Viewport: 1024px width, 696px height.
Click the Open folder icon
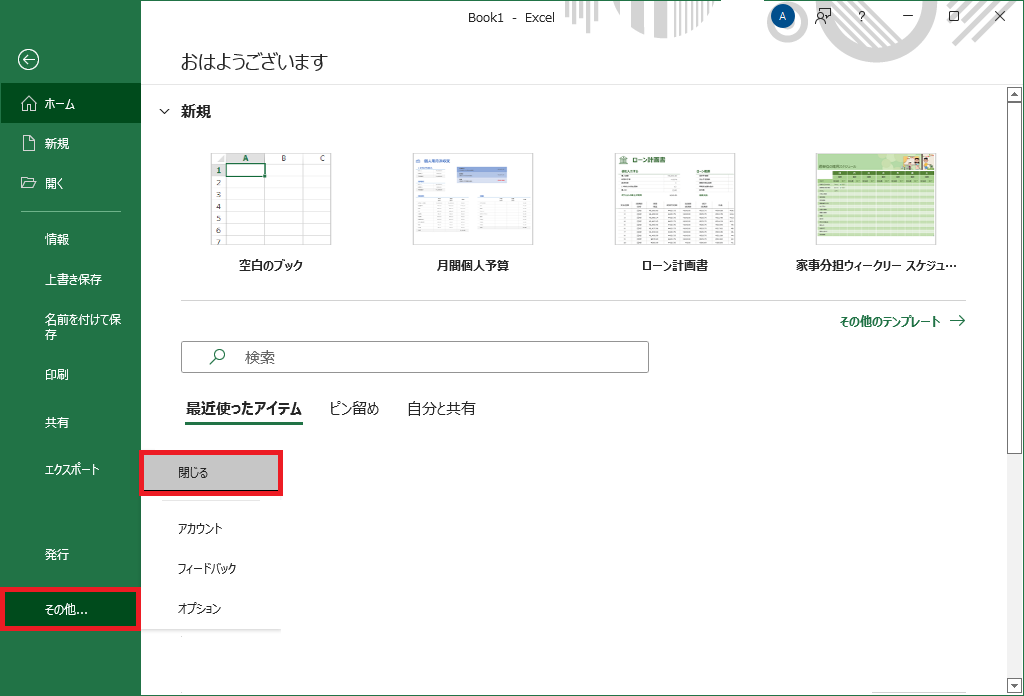pos(28,183)
